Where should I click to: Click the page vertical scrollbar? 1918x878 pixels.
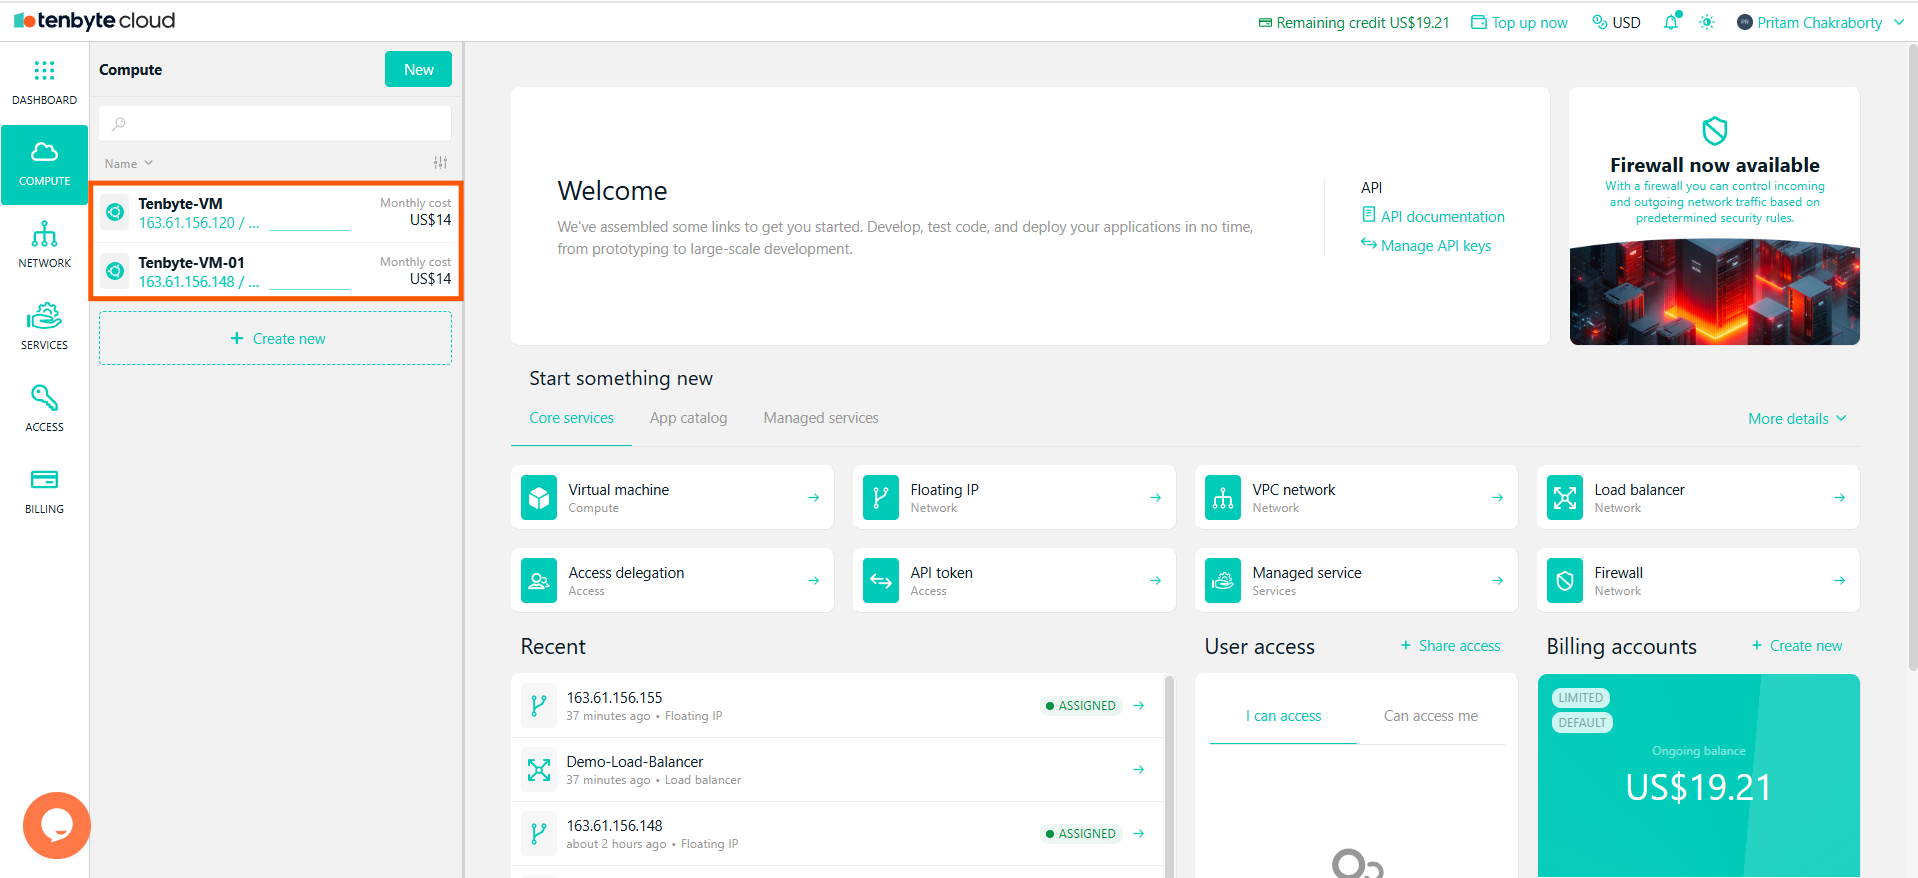(x=1912, y=357)
